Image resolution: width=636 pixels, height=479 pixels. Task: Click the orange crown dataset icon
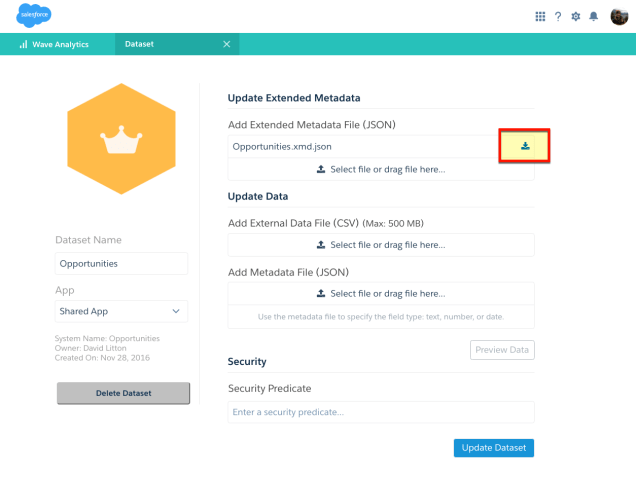point(120,142)
